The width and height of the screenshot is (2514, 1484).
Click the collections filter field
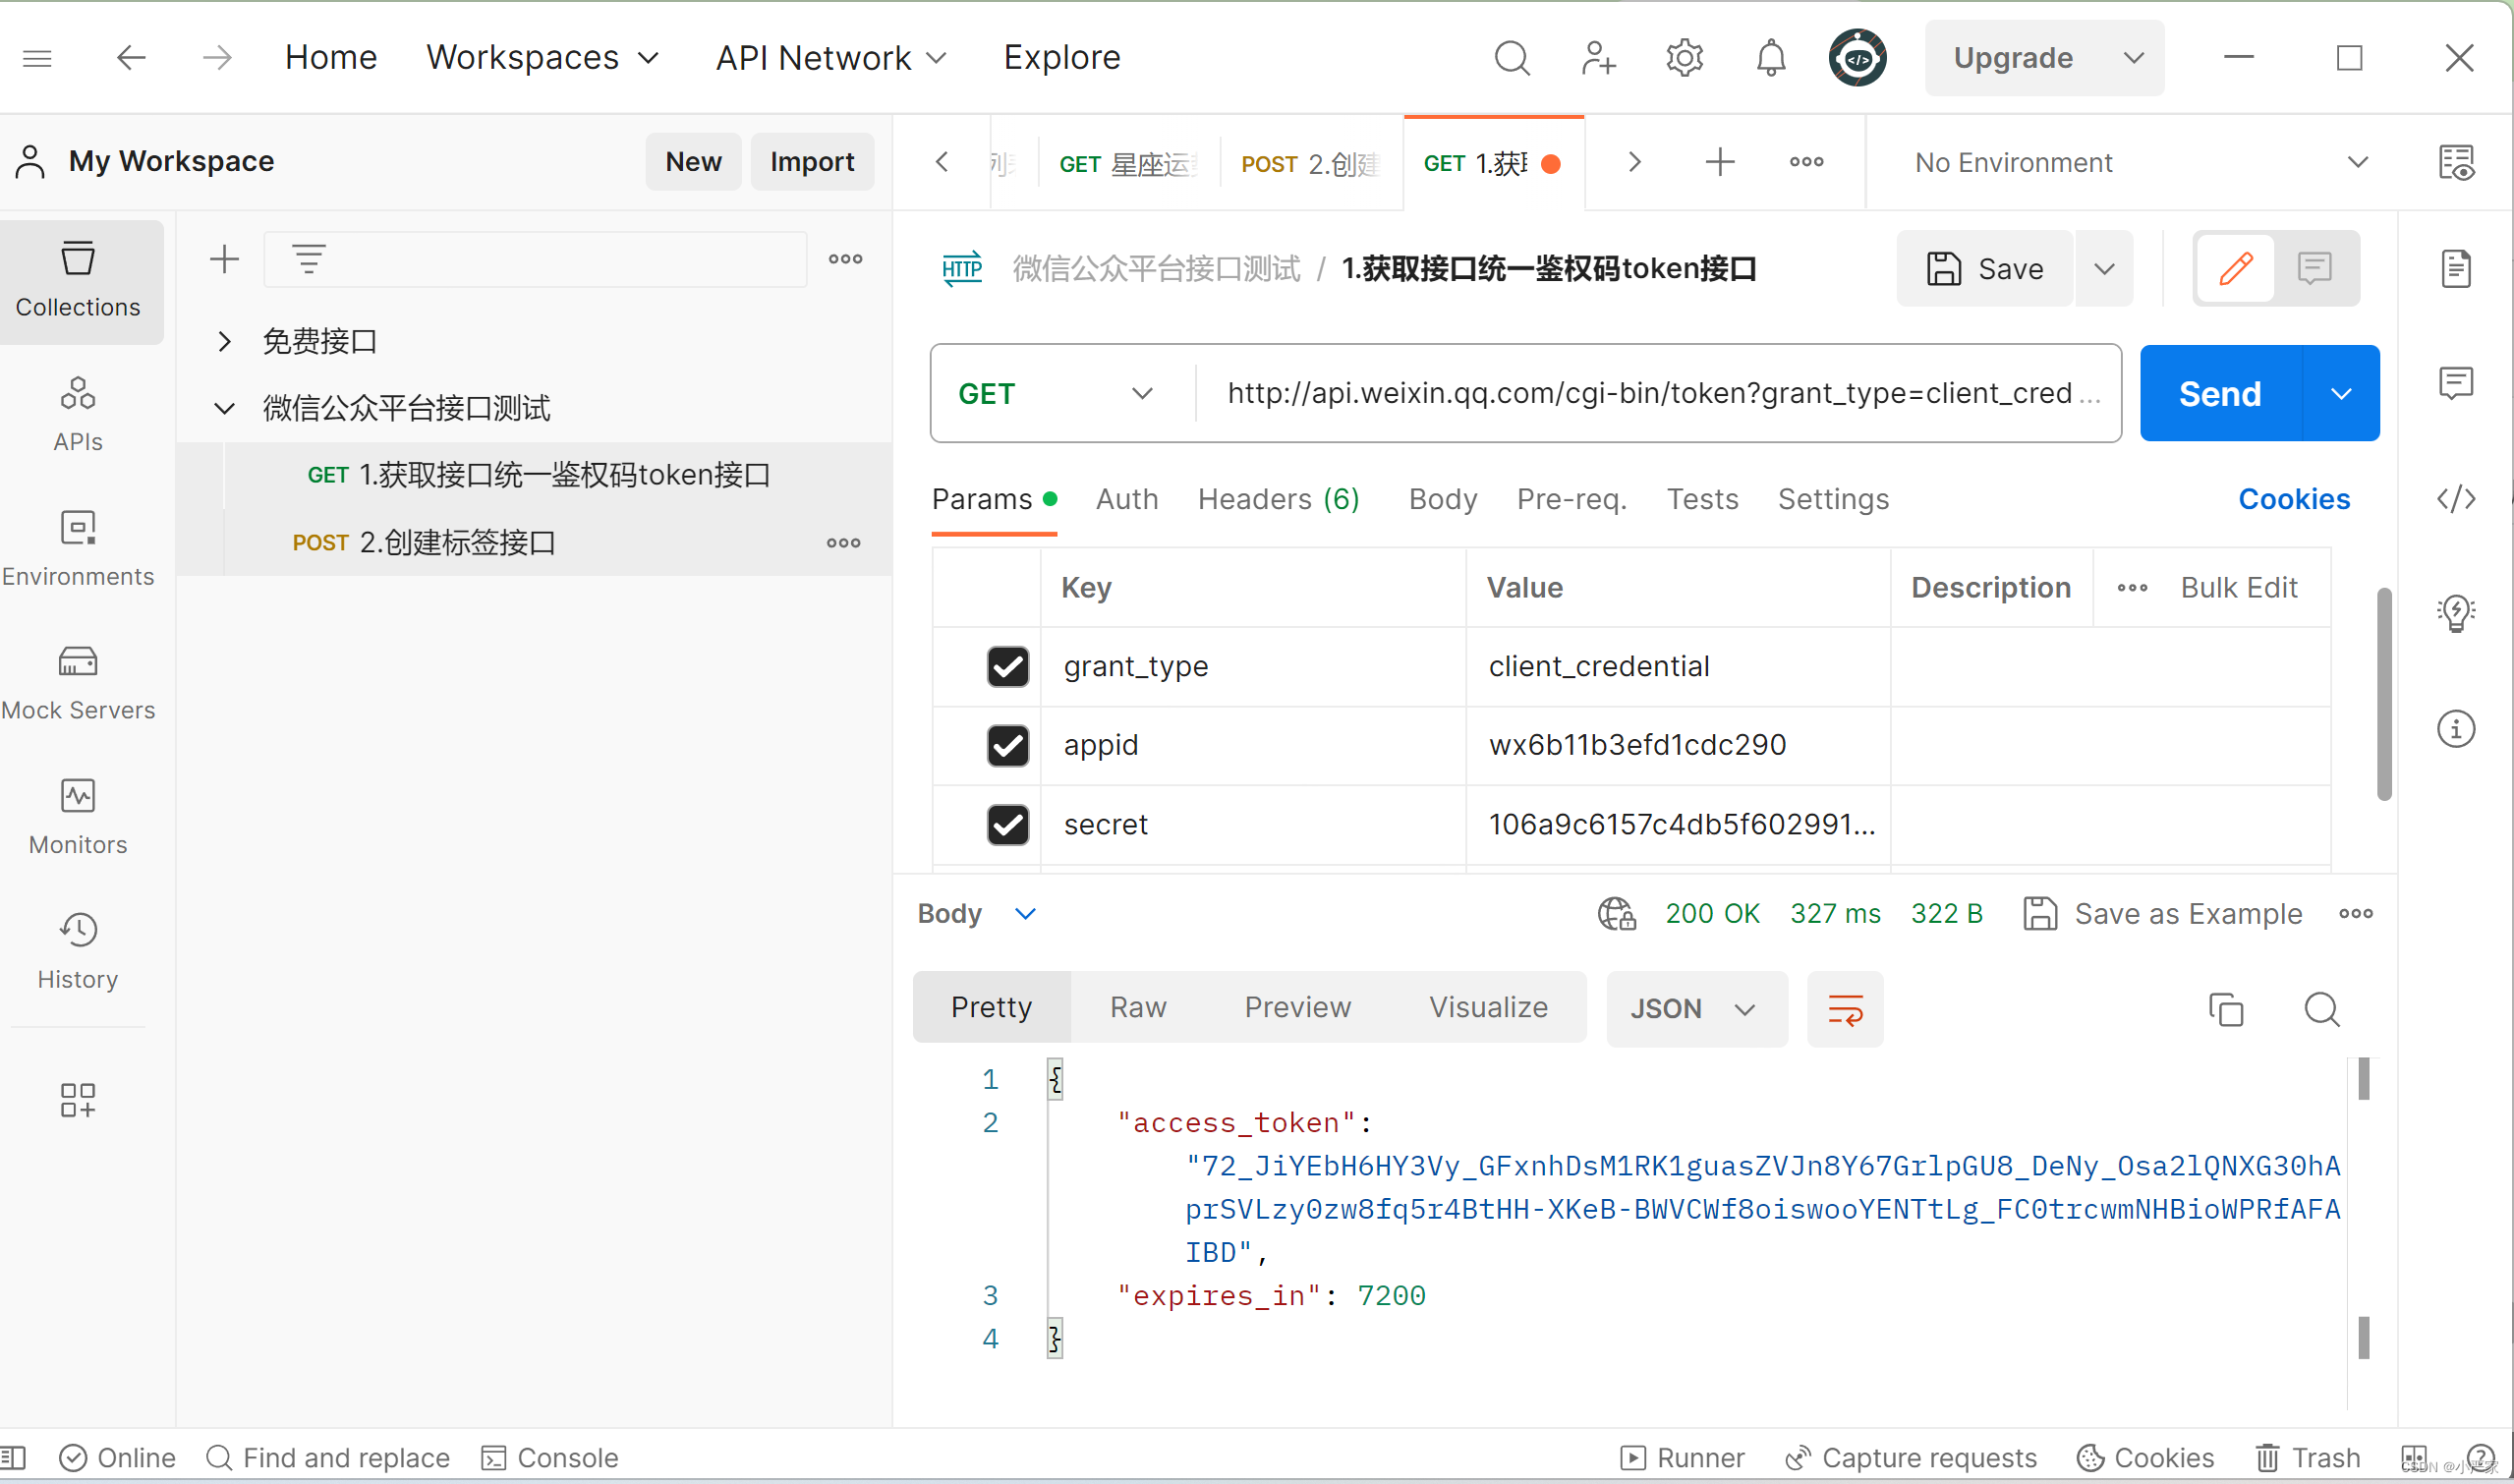click(x=534, y=259)
